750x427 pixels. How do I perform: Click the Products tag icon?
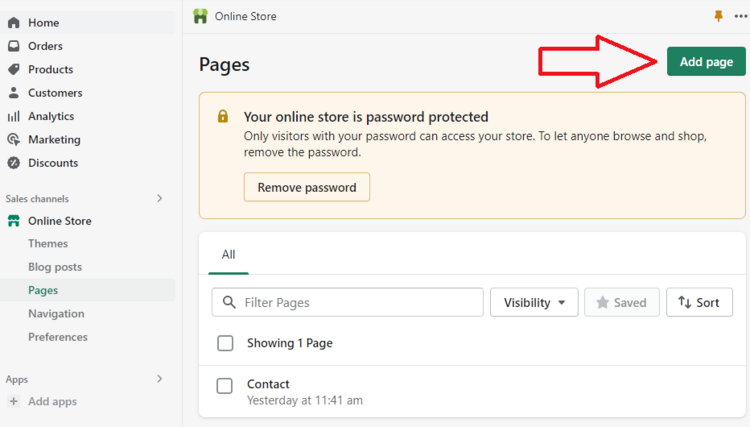[x=14, y=69]
